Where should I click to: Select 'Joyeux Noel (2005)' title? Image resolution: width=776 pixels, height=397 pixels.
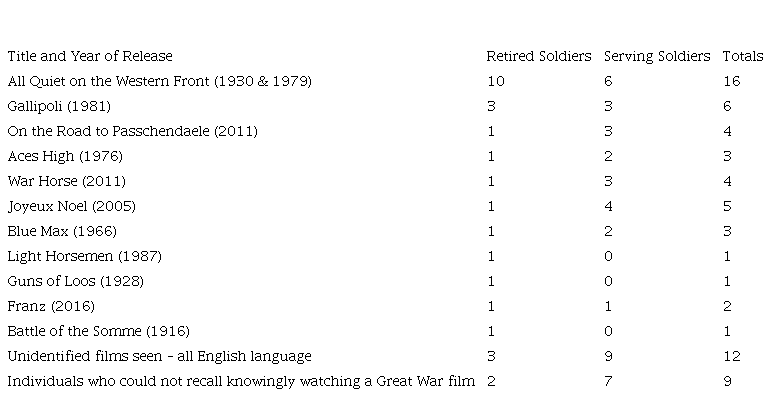[x=72, y=206]
